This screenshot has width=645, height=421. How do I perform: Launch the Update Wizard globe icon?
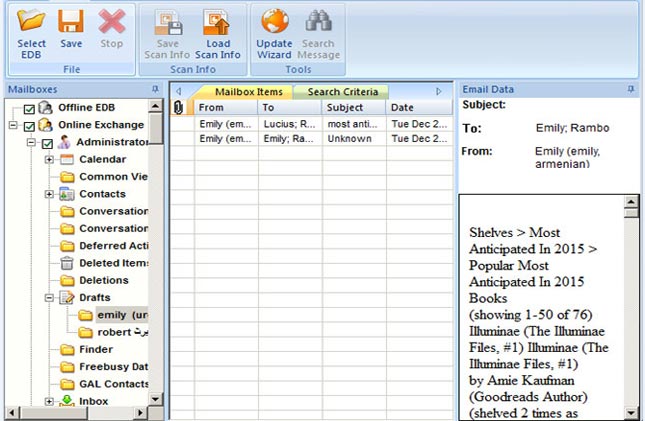[x=274, y=21]
